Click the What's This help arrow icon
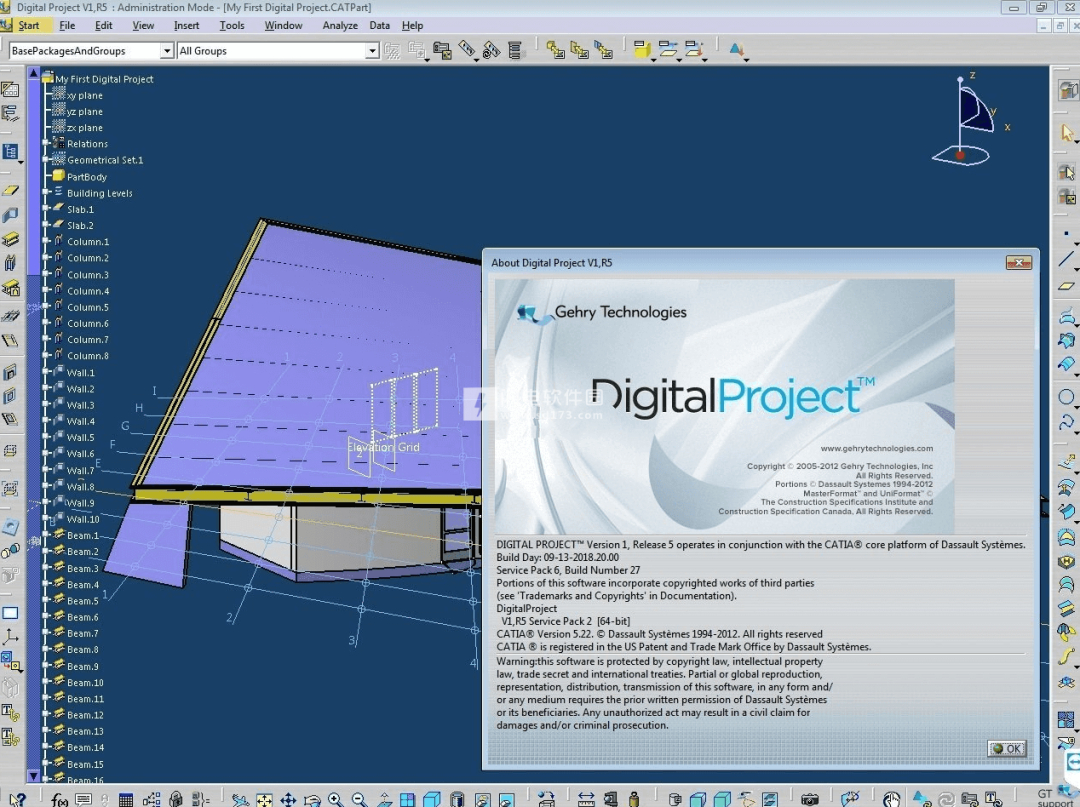 pyautogui.click(x=17, y=799)
